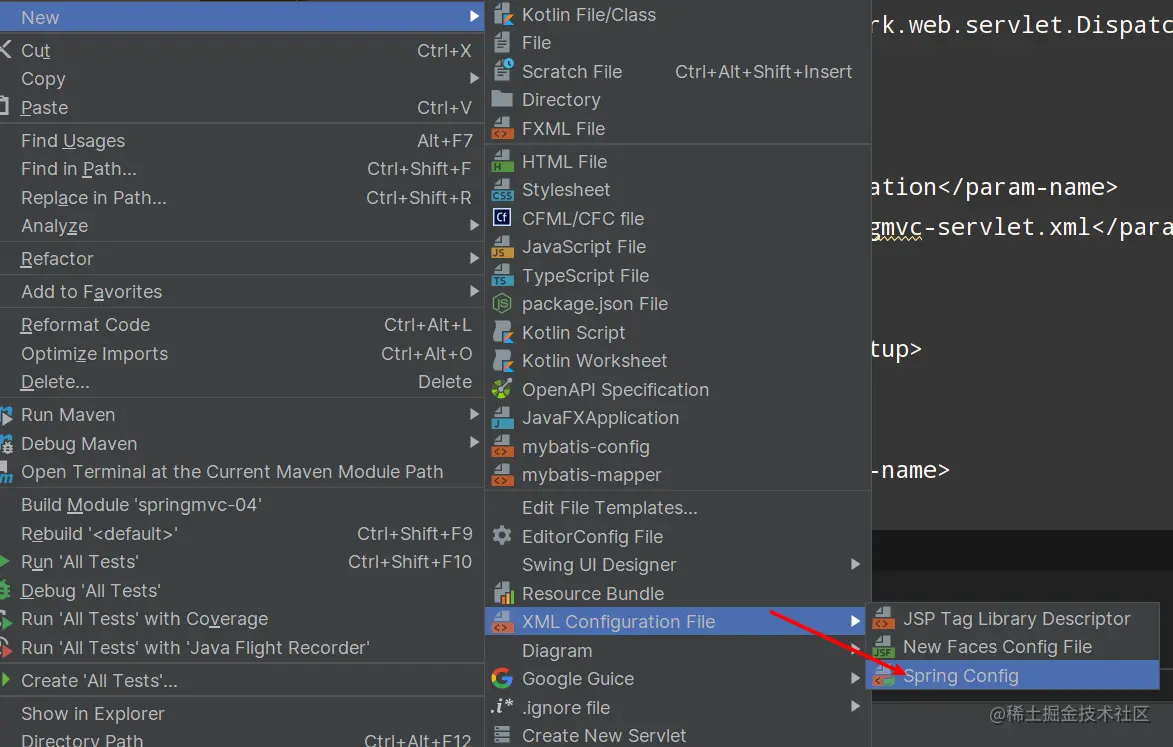Click the File icon in New submenu
Viewport: 1173px width, 747px height.
pyautogui.click(x=503, y=43)
